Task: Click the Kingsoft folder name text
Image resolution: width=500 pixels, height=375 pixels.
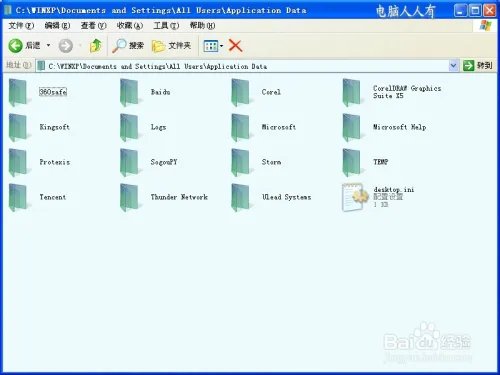Action: (x=54, y=127)
